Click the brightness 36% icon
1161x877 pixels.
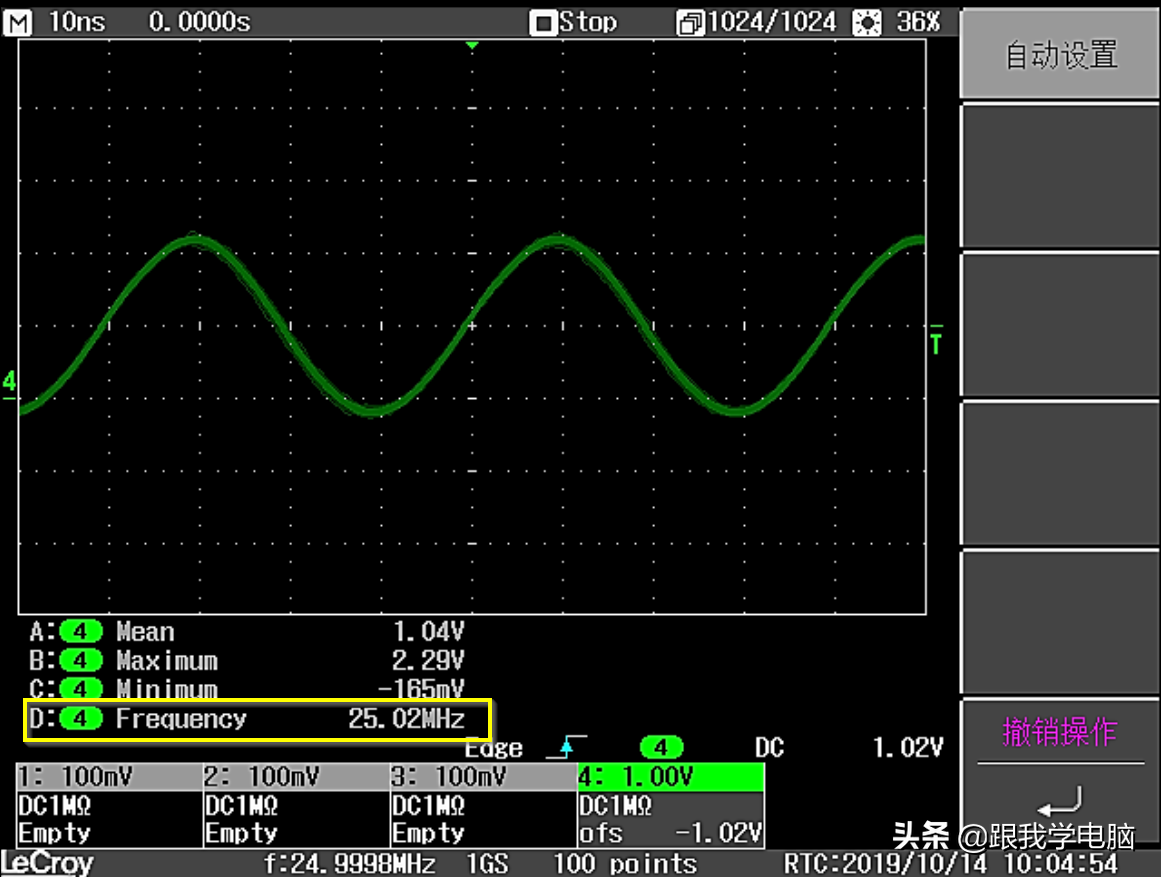pyautogui.click(x=866, y=23)
